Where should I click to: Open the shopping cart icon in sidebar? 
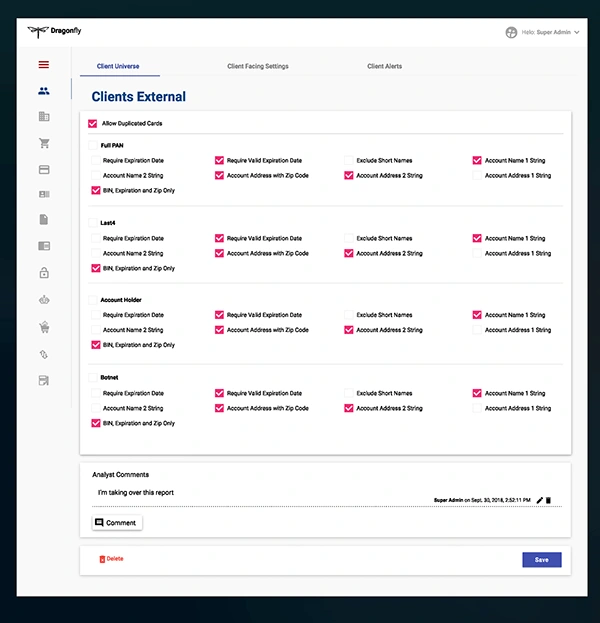pos(44,143)
